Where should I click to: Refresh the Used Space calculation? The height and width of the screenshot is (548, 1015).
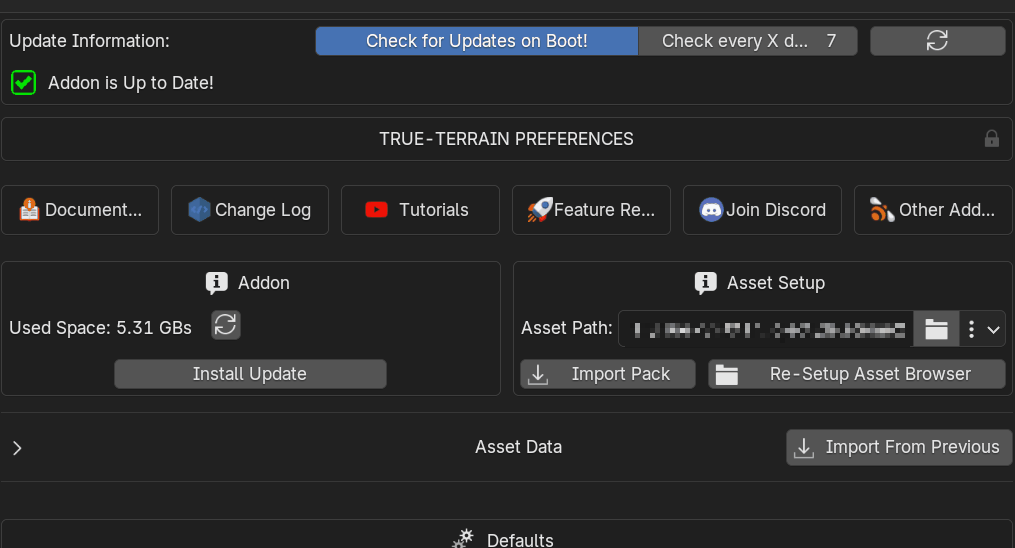[226, 325]
